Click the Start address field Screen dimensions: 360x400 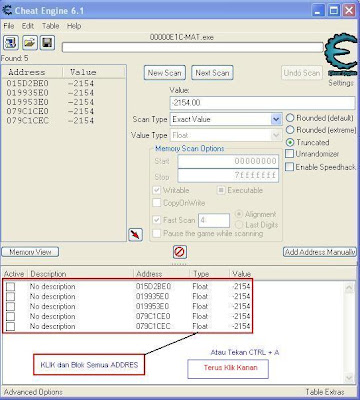pos(228,161)
